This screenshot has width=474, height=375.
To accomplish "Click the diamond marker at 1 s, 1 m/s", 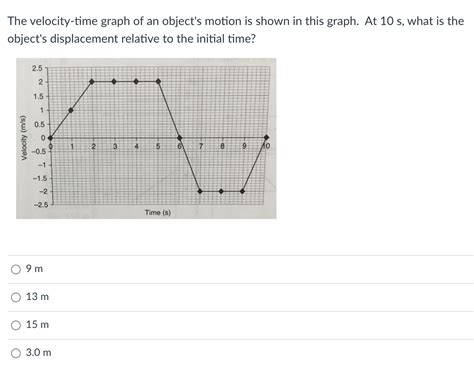I will pyautogui.click(x=71, y=110).
